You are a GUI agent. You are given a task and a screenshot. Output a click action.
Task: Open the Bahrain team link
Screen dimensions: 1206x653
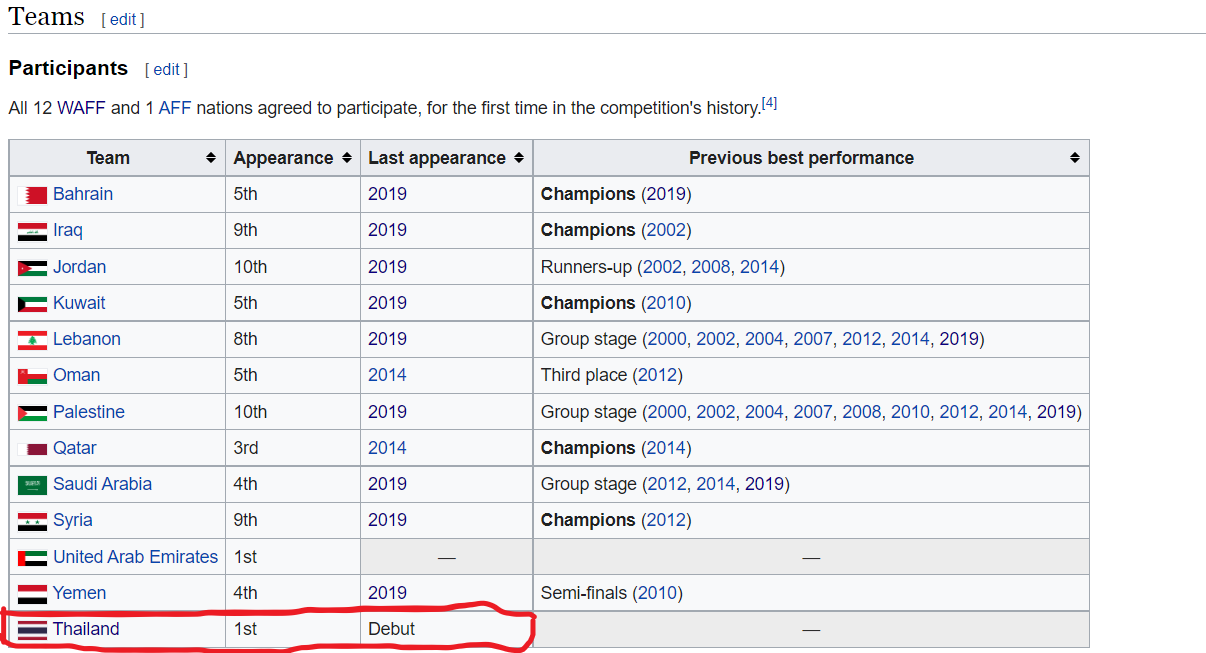pos(83,194)
